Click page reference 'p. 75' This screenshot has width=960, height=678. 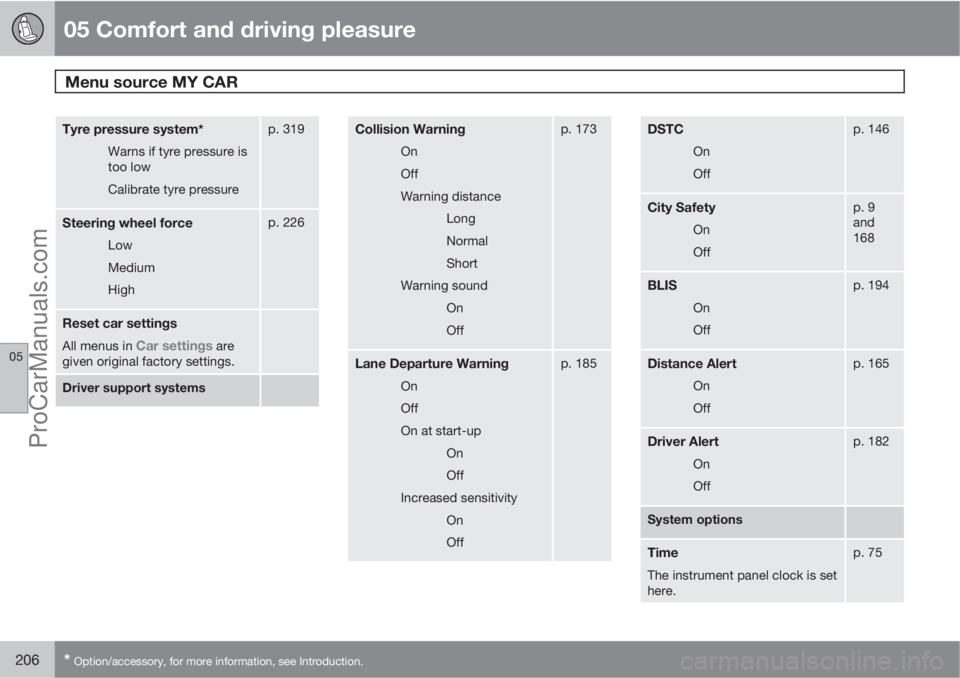pos(868,553)
